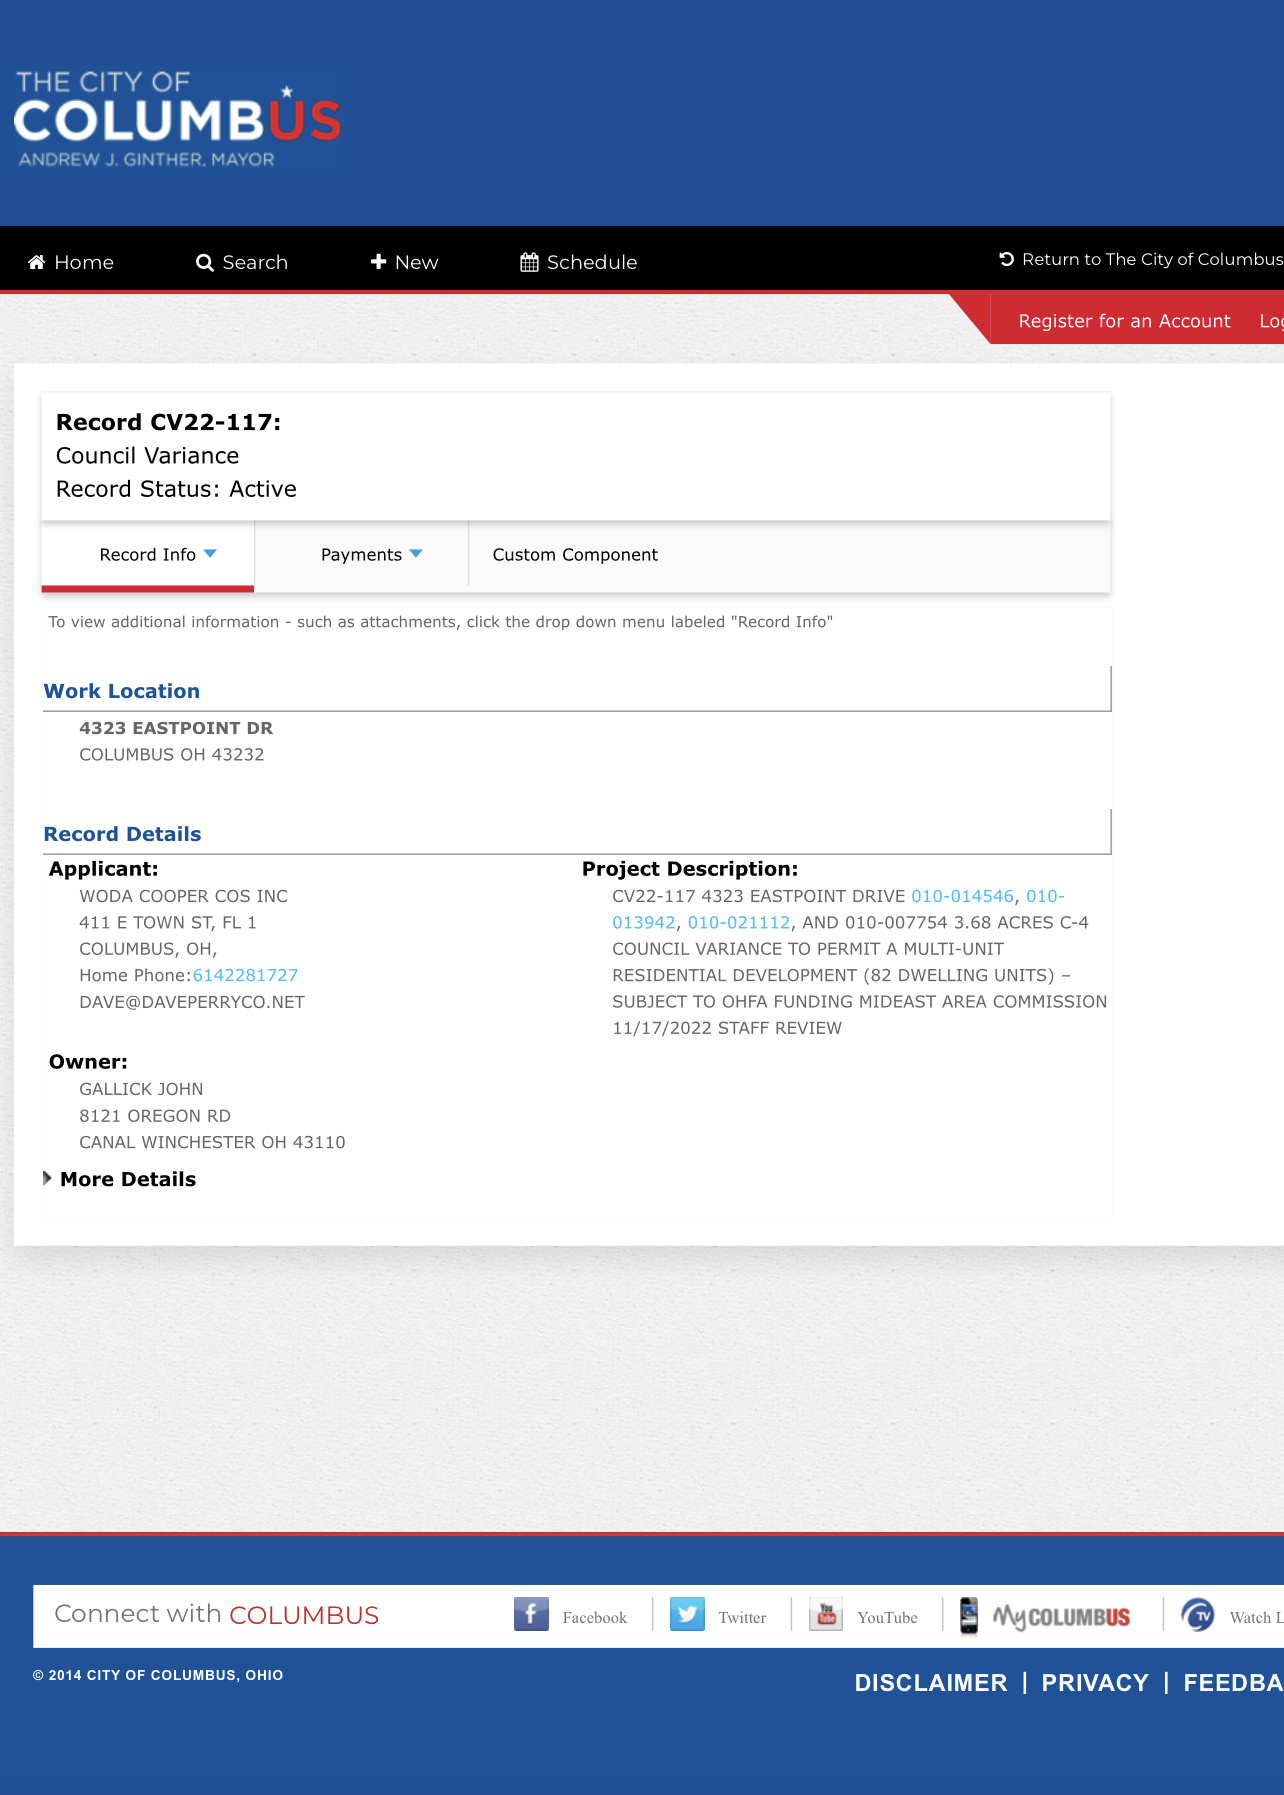Screen dimensions: 1284x1795
Task: Click email DAVE@DAVEPERRYCO.NET
Action: click(192, 1002)
